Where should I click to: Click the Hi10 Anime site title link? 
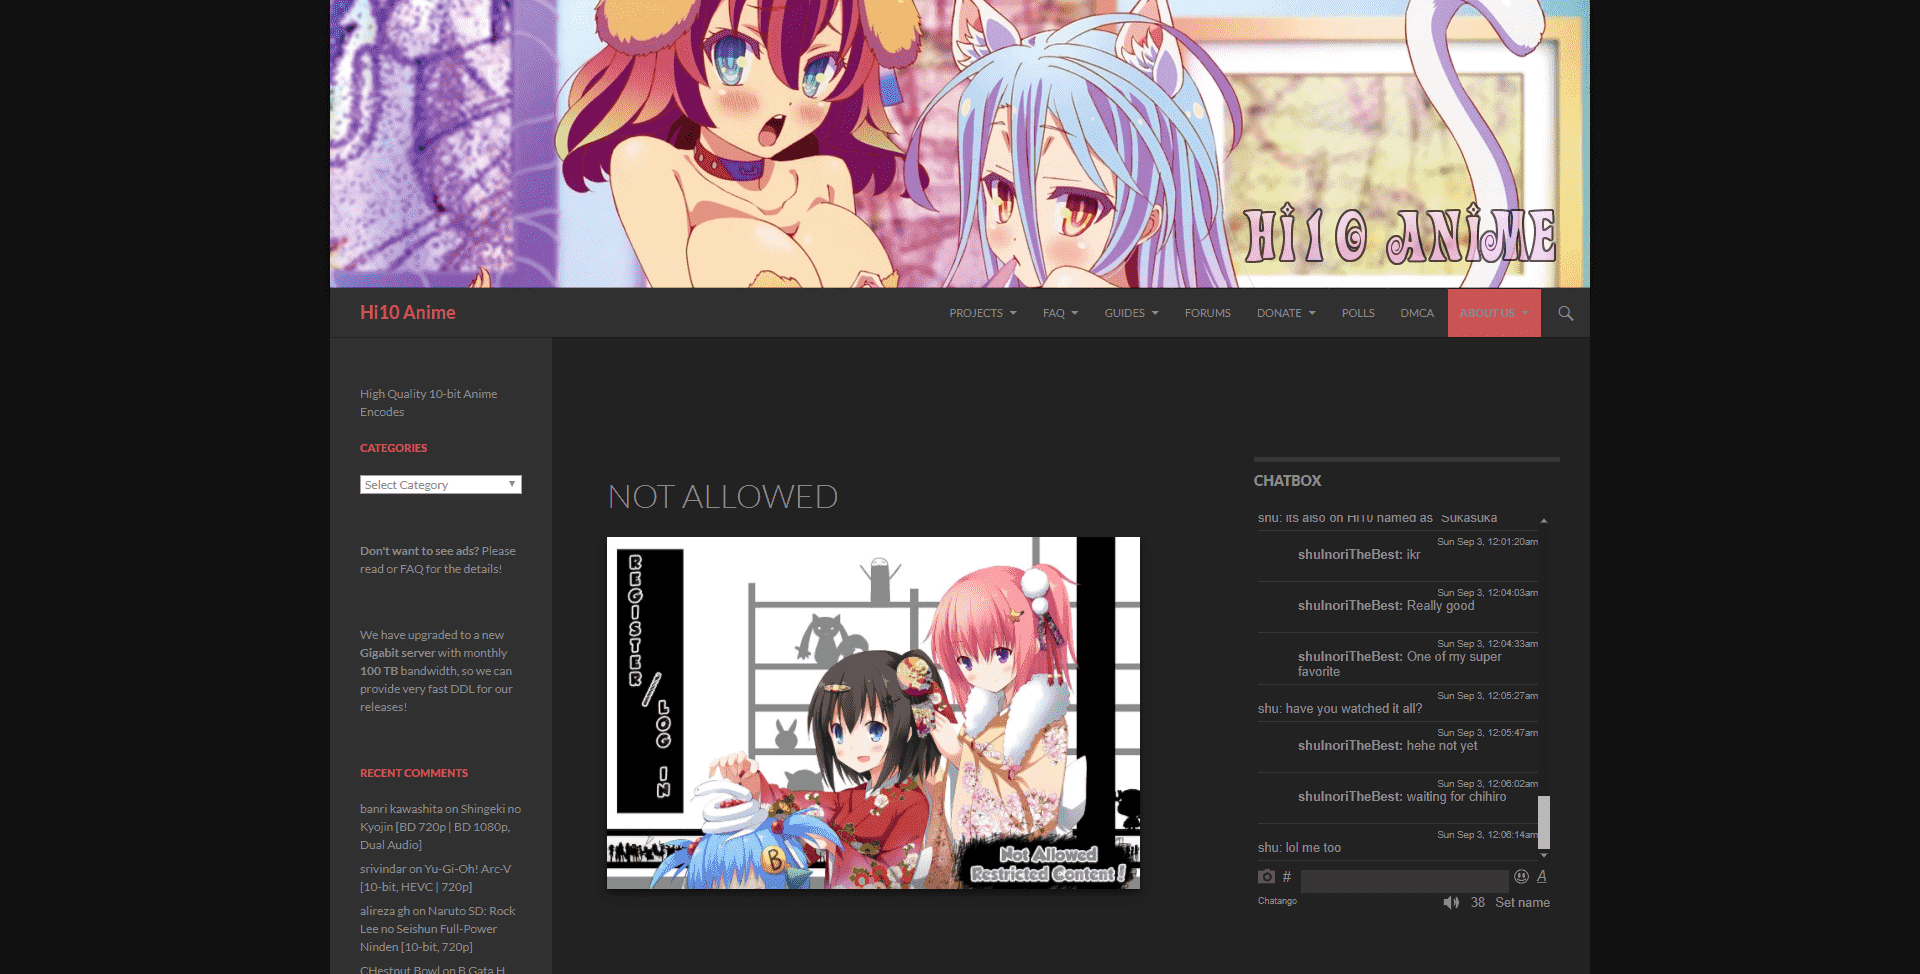[408, 313]
